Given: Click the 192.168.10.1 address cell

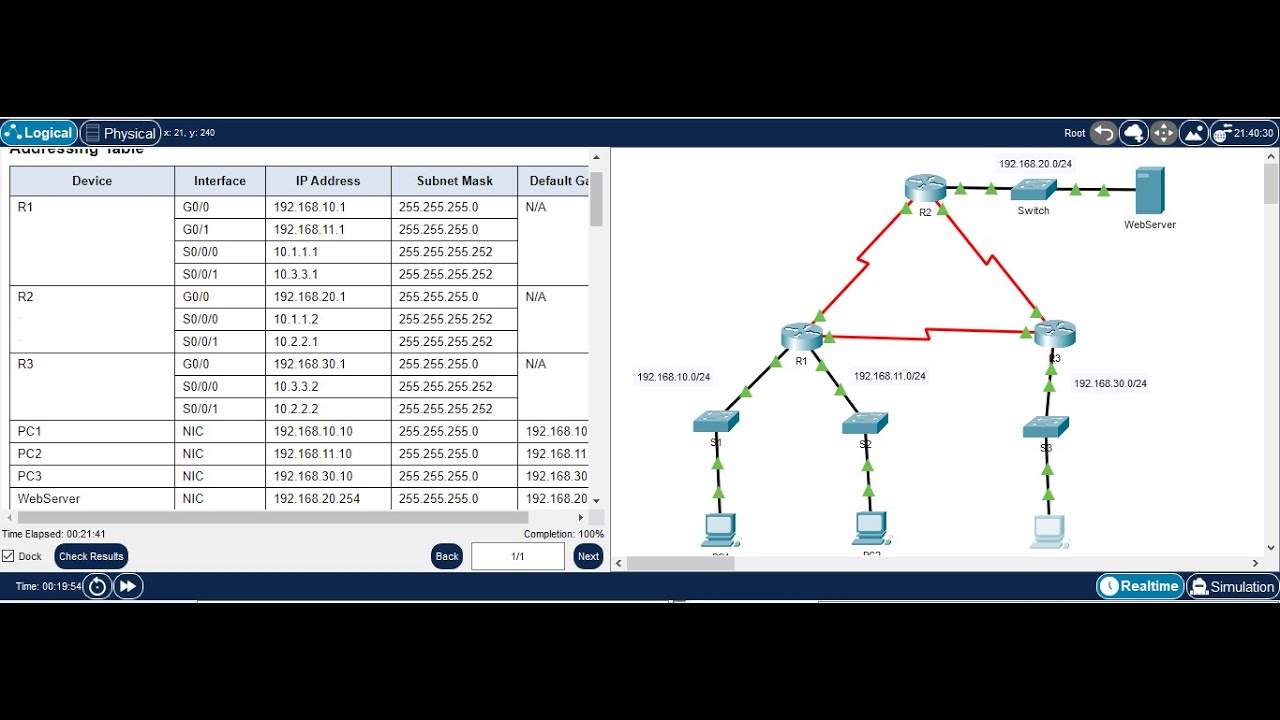Looking at the screenshot, I should point(328,207).
